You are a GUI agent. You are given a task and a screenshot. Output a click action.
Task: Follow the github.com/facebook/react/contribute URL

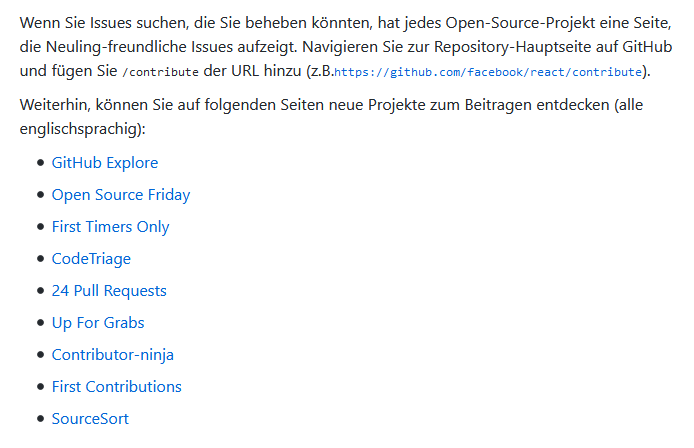[x=488, y=72]
